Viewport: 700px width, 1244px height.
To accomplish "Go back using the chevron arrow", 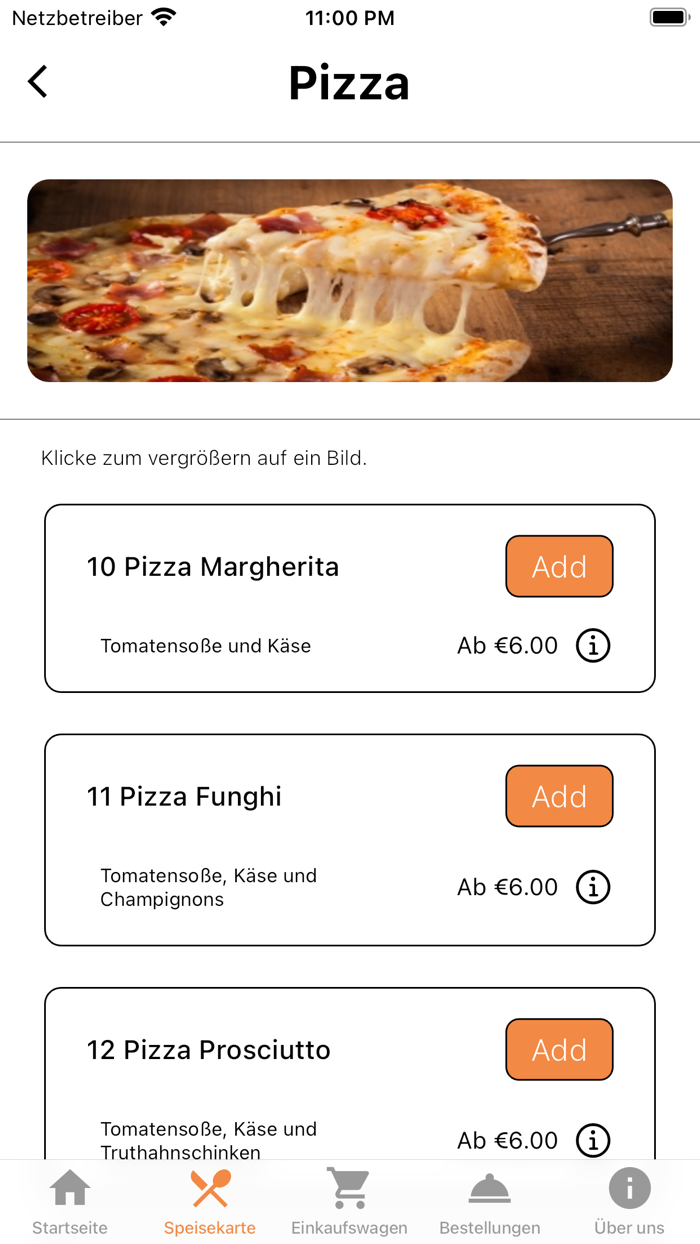I will click(x=37, y=82).
